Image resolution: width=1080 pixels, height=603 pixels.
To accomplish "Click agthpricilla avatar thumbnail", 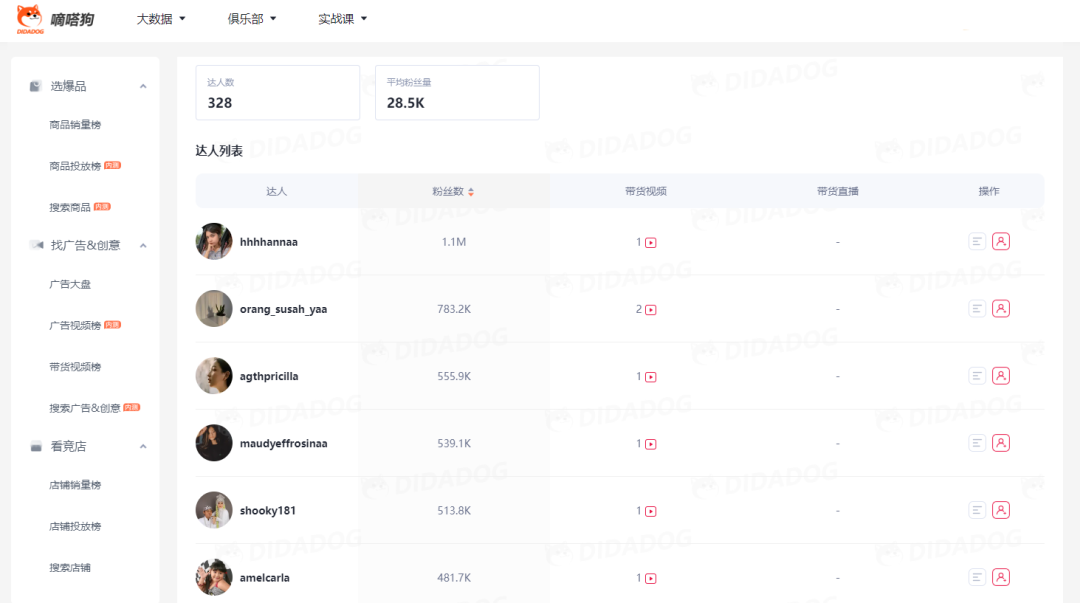I will pyautogui.click(x=214, y=376).
